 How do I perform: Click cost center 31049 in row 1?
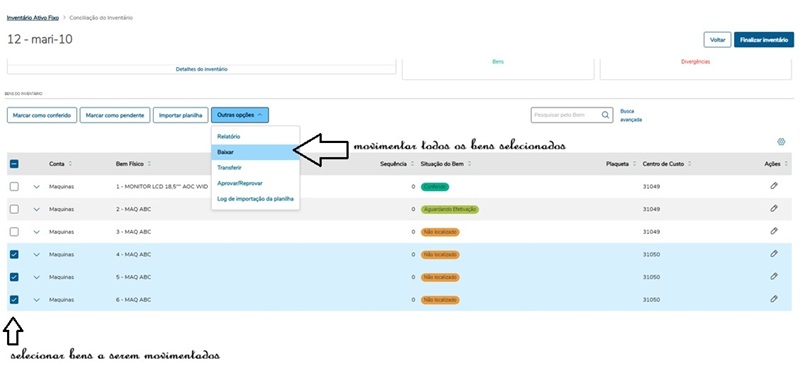pyautogui.click(x=651, y=187)
